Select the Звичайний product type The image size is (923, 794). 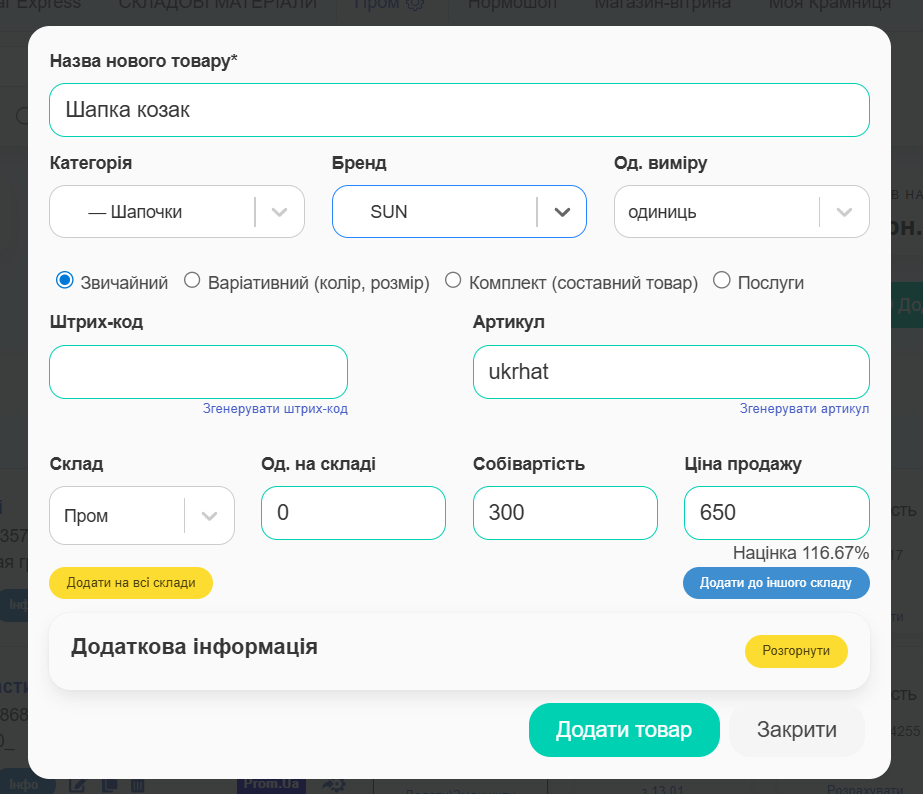click(65, 281)
